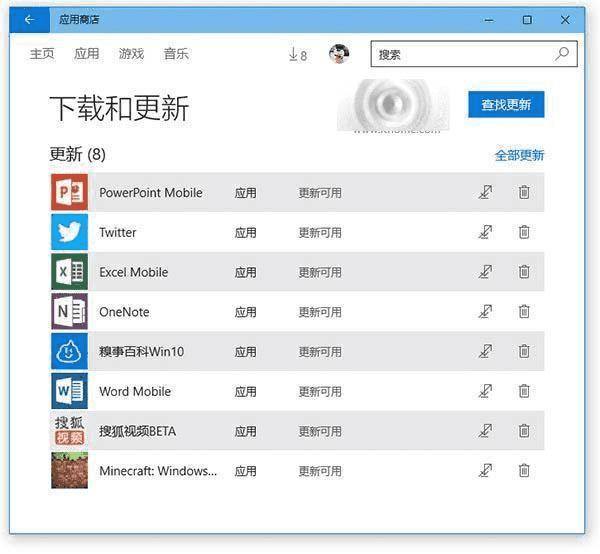
Task: Click the Twitter app icon
Action: tap(70, 232)
